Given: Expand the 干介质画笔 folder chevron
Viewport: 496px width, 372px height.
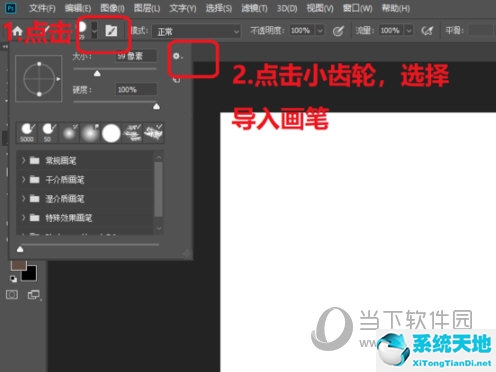Looking at the screenshot, I should 23,180.
